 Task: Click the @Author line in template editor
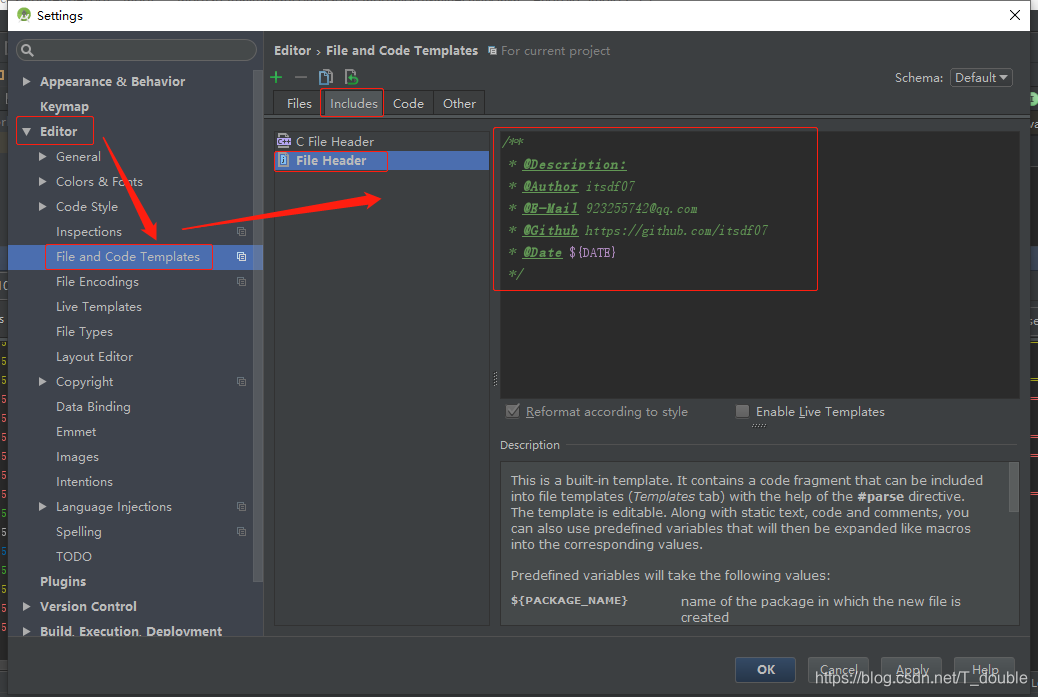571,187
